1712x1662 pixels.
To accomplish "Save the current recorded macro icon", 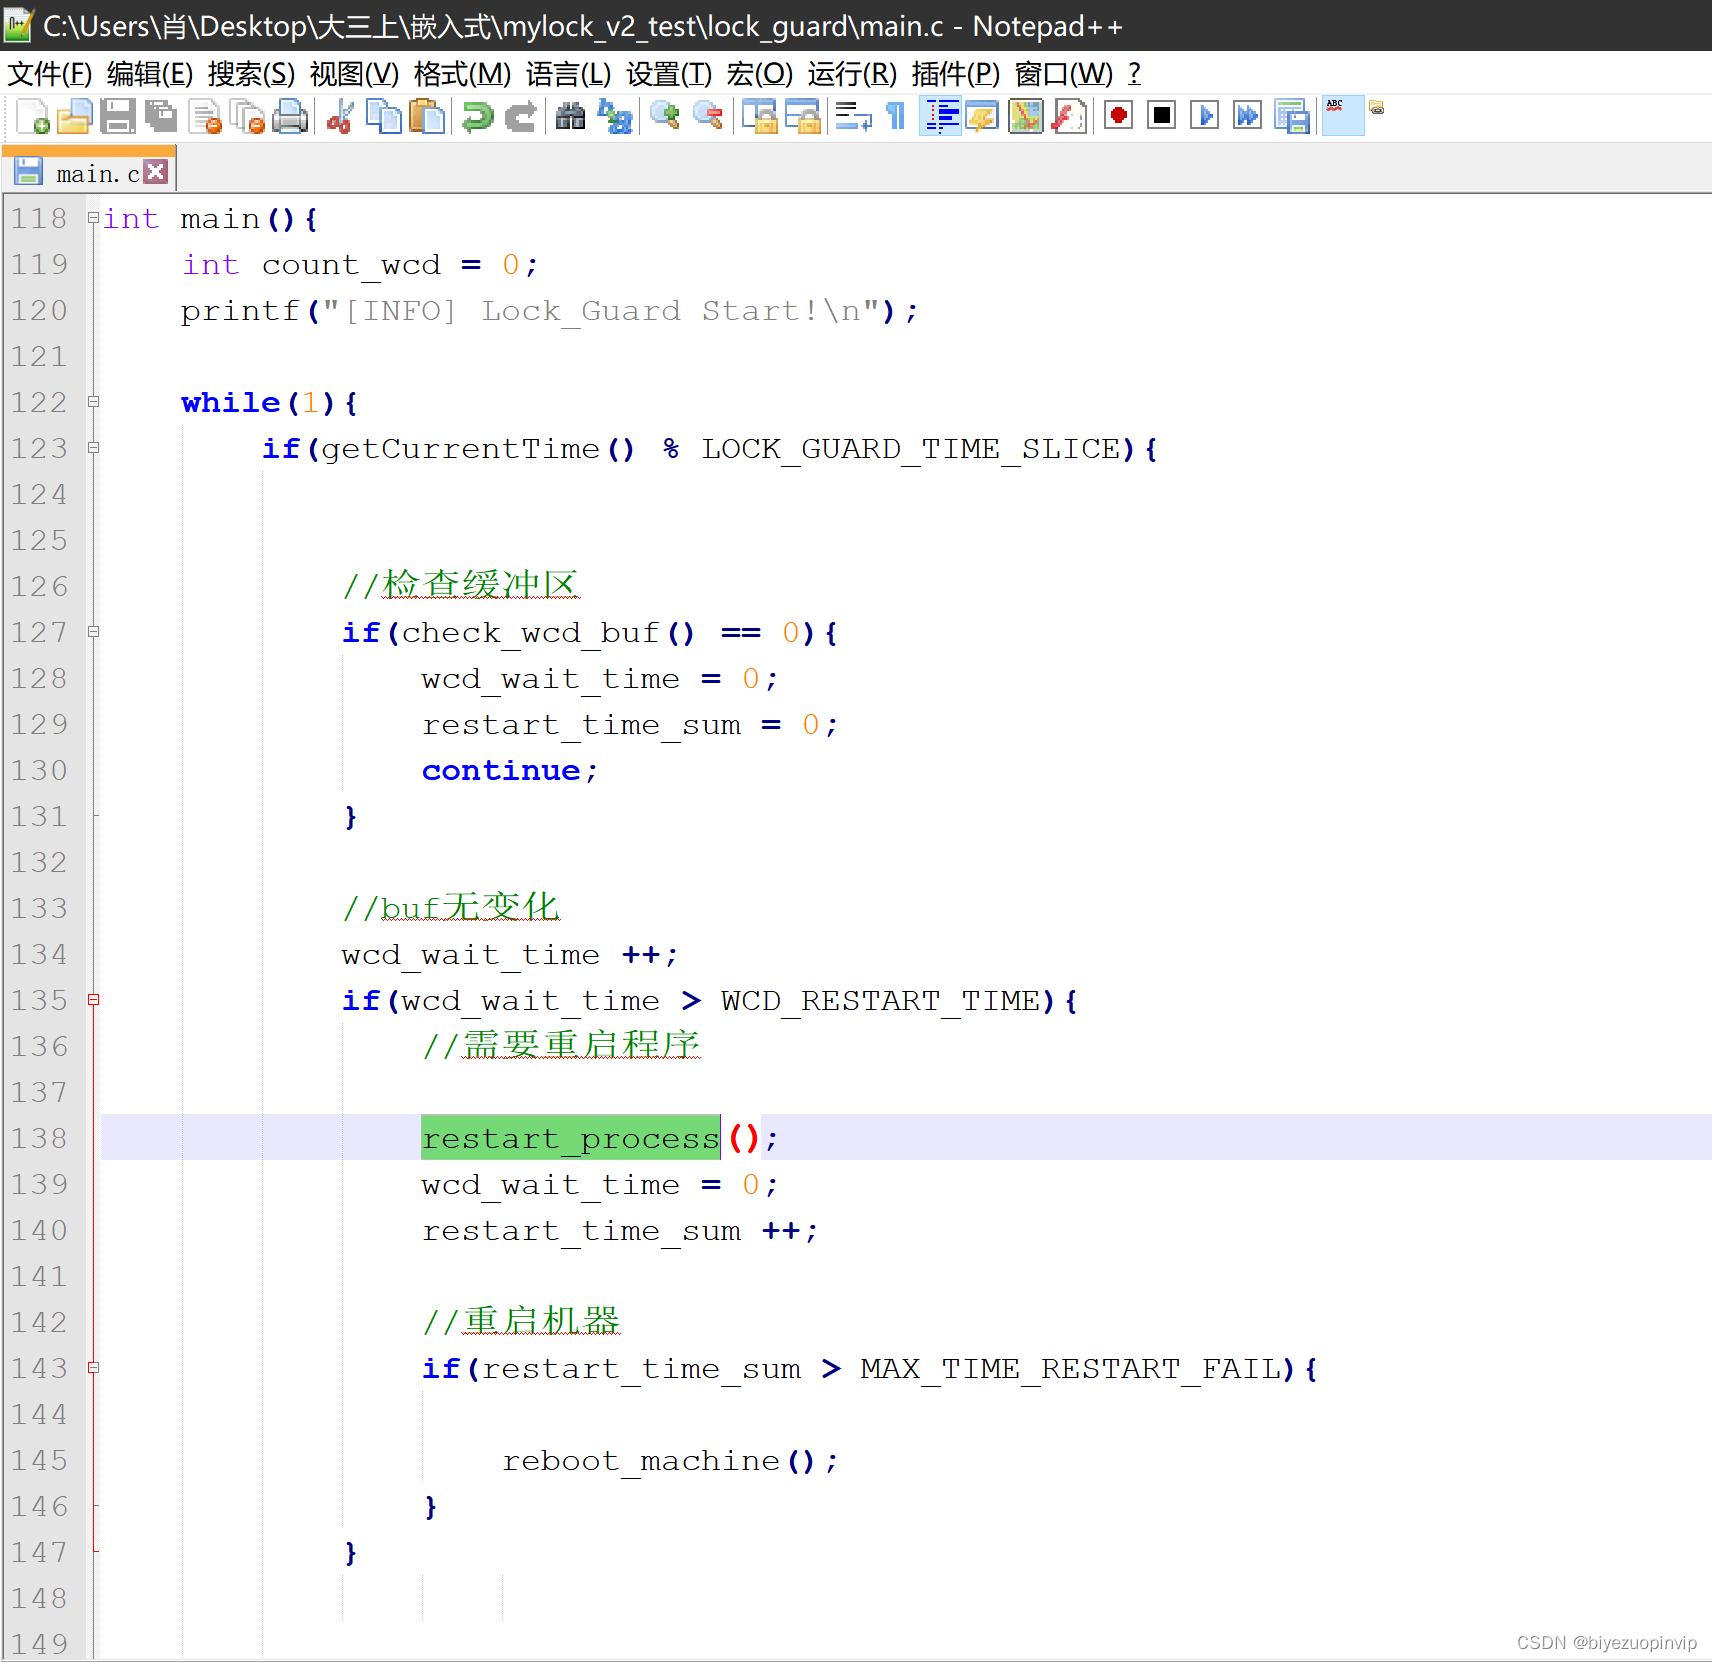I will 1291,117.
